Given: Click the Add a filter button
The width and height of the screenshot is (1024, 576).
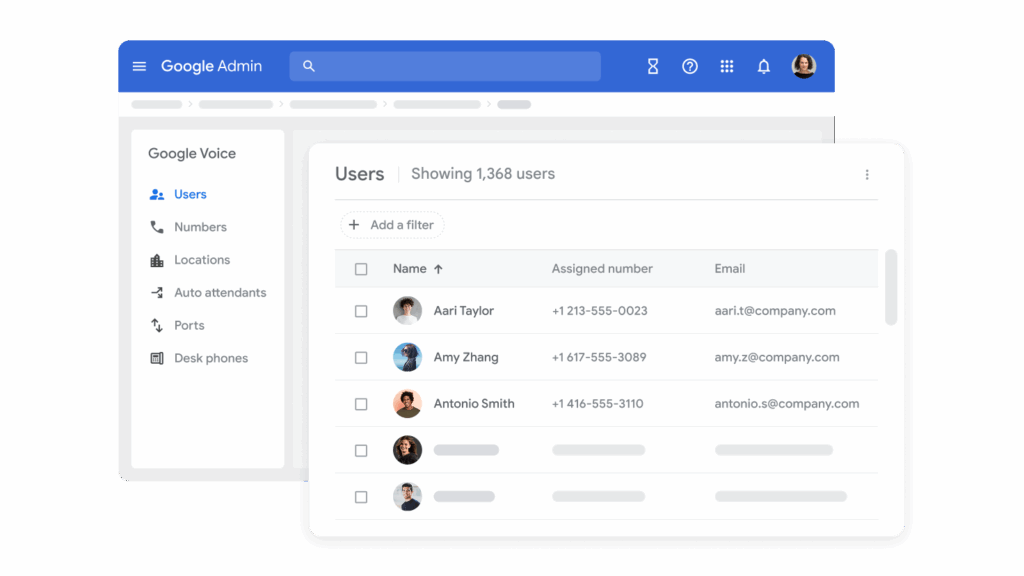Looking at the screenshot, I should click(392, 224).
